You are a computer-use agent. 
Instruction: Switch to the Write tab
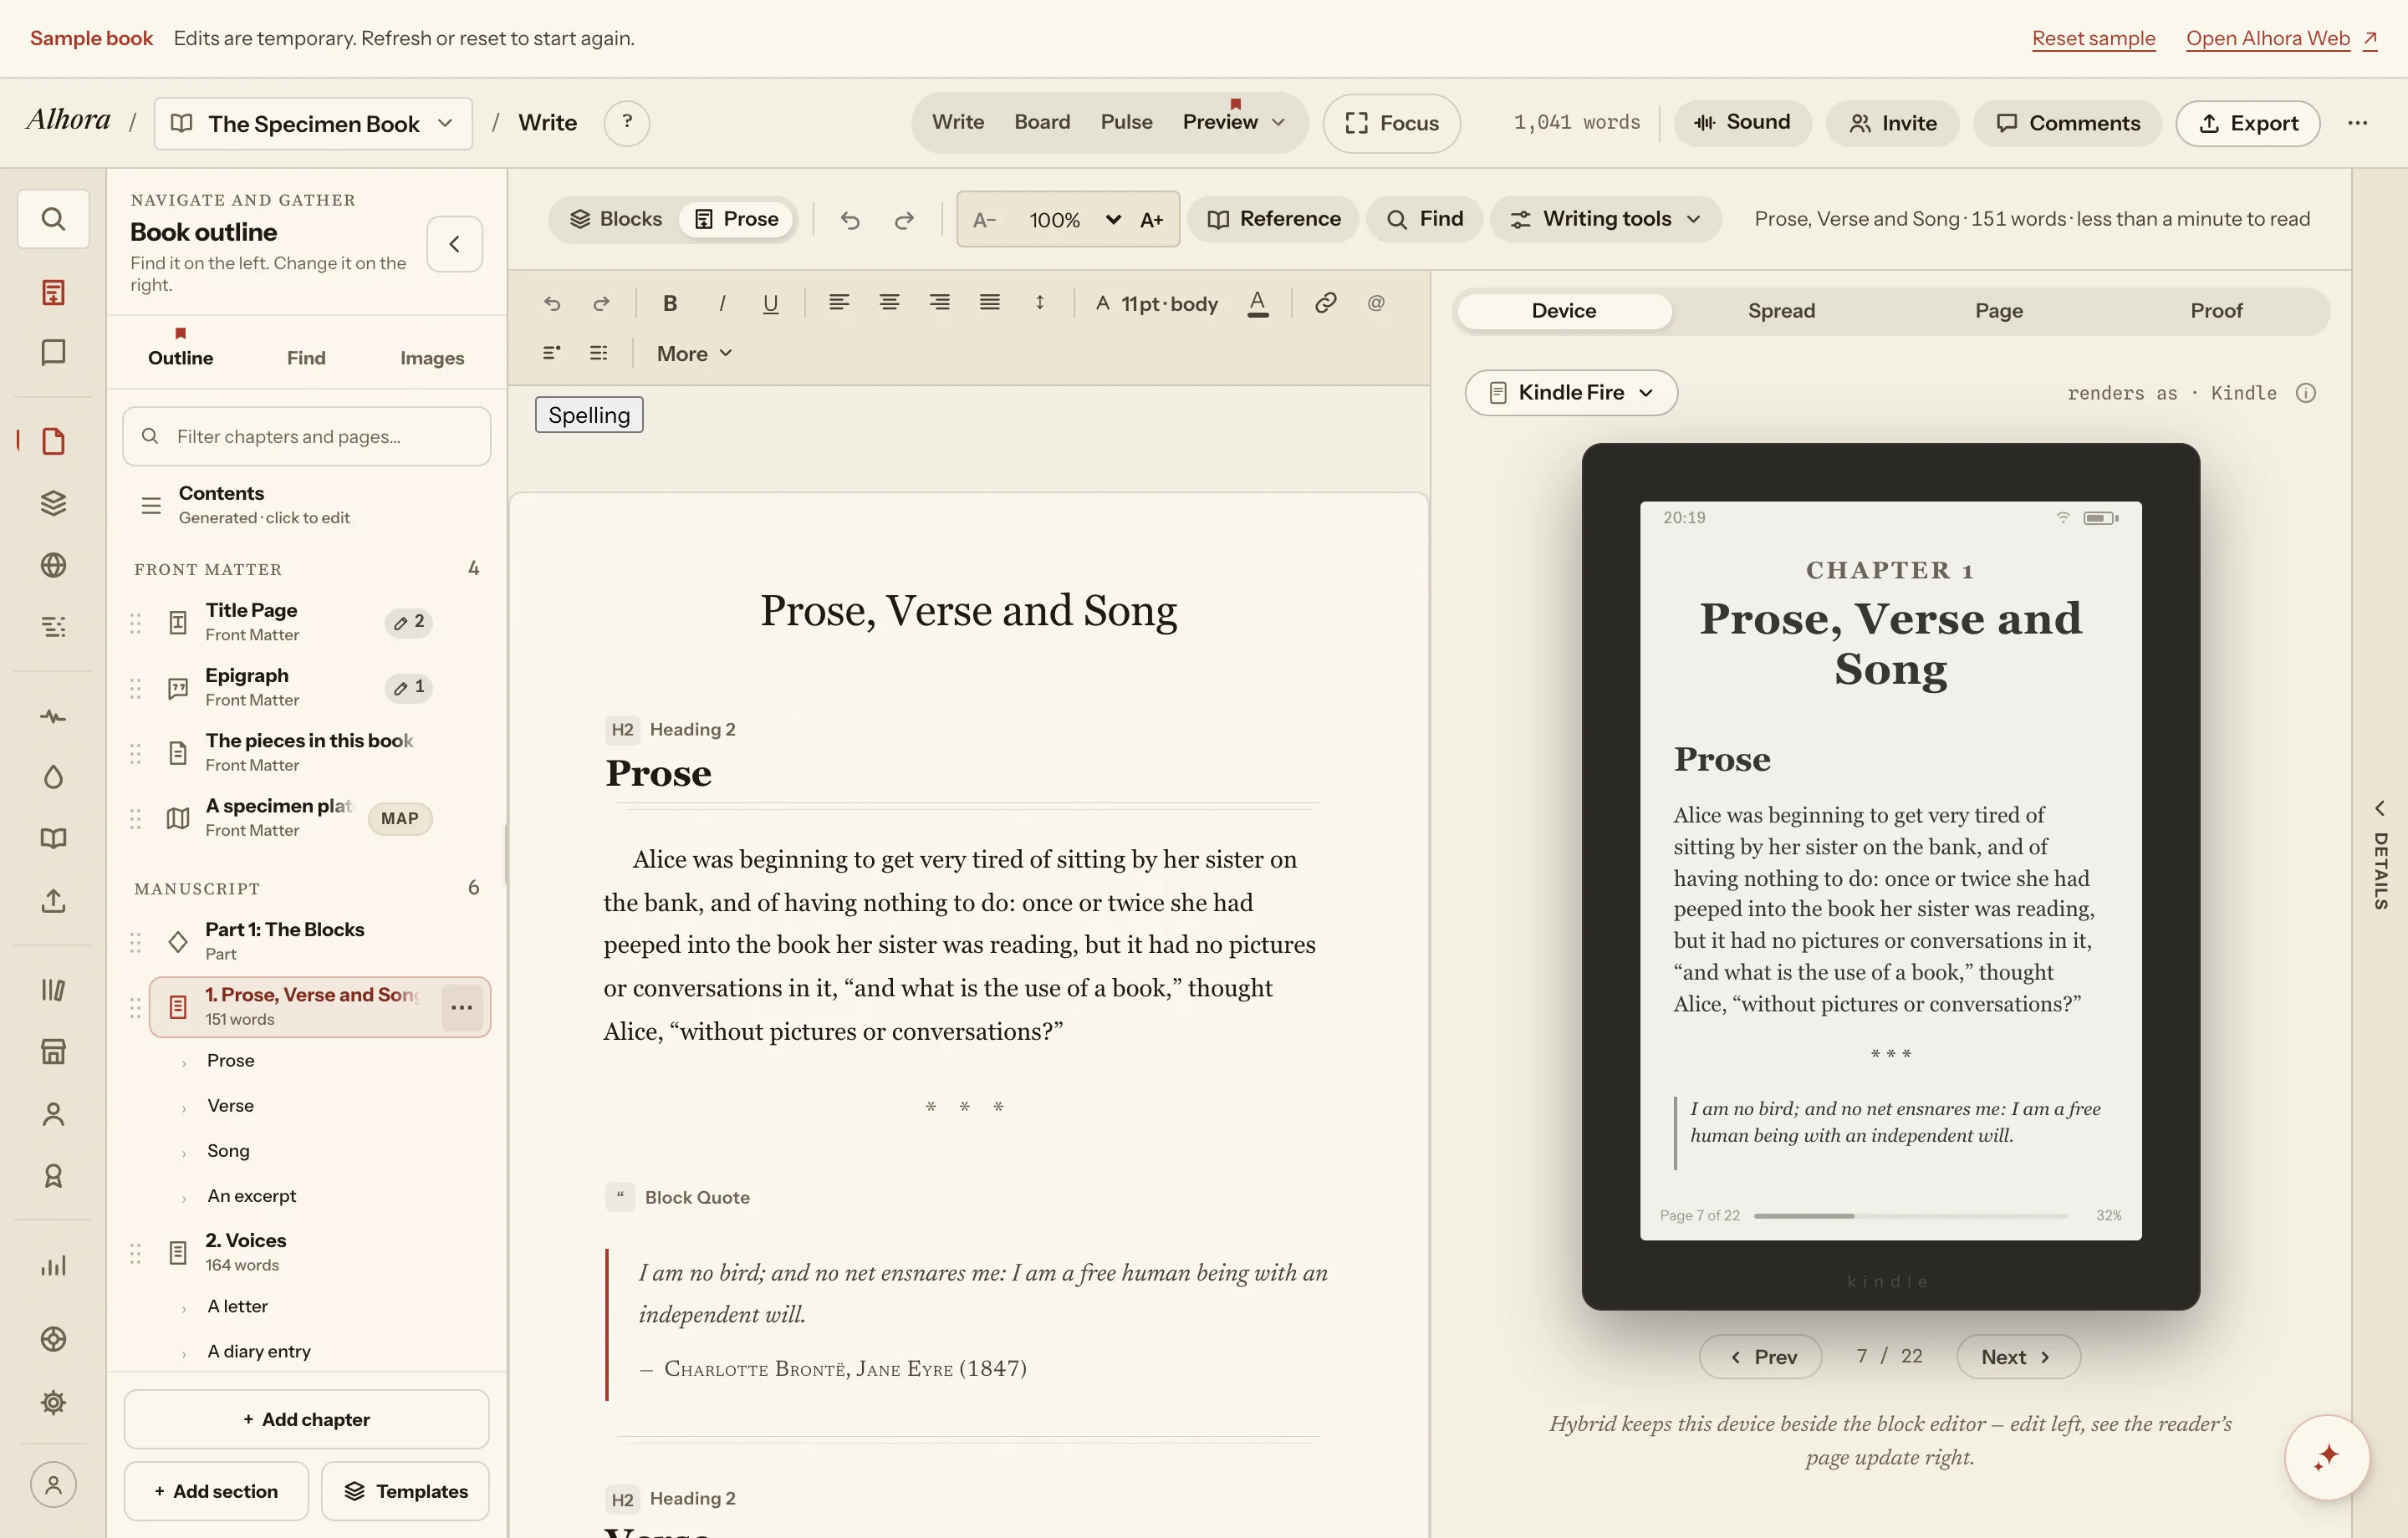pos(957,122)
